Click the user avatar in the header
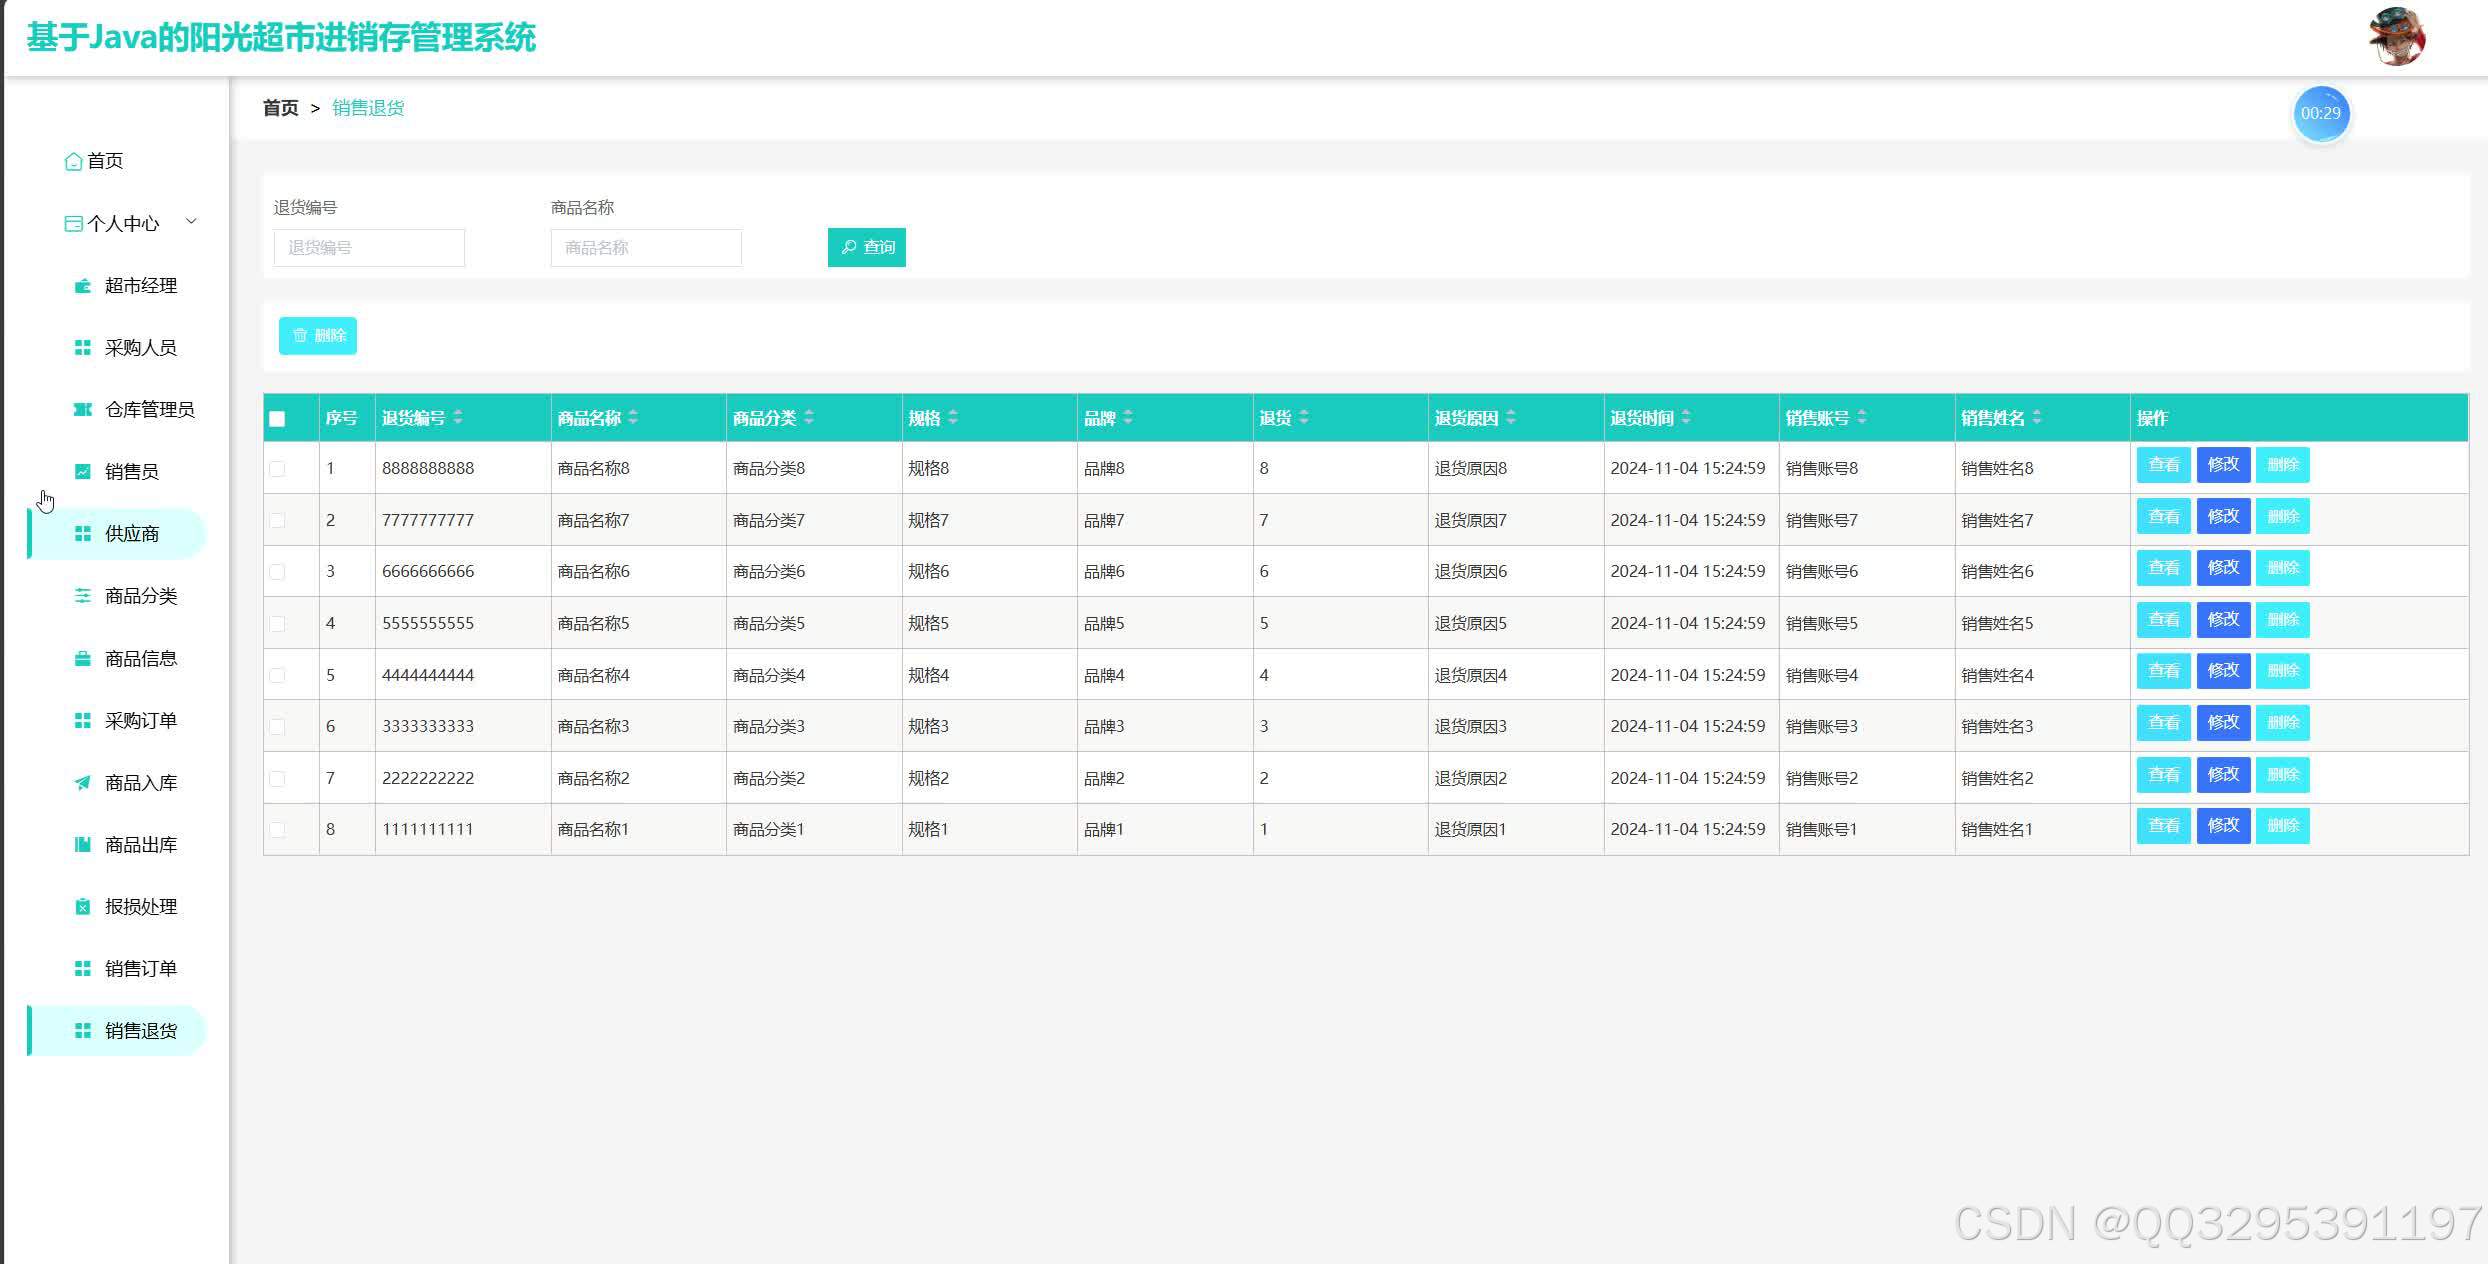This screenshot has width=2488, height=1264. [2397, 36]
